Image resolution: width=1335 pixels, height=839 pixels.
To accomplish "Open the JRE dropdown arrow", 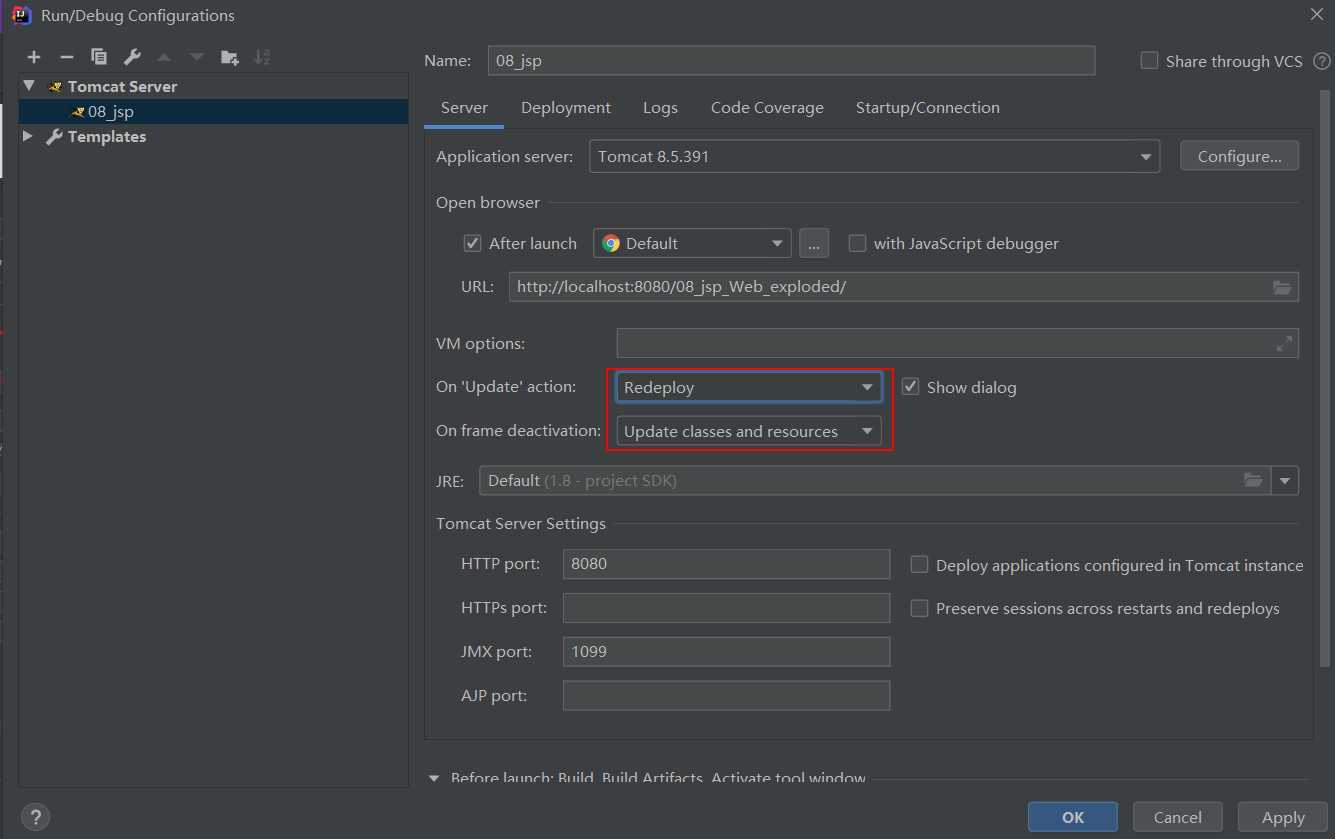I will [1285, 480].
